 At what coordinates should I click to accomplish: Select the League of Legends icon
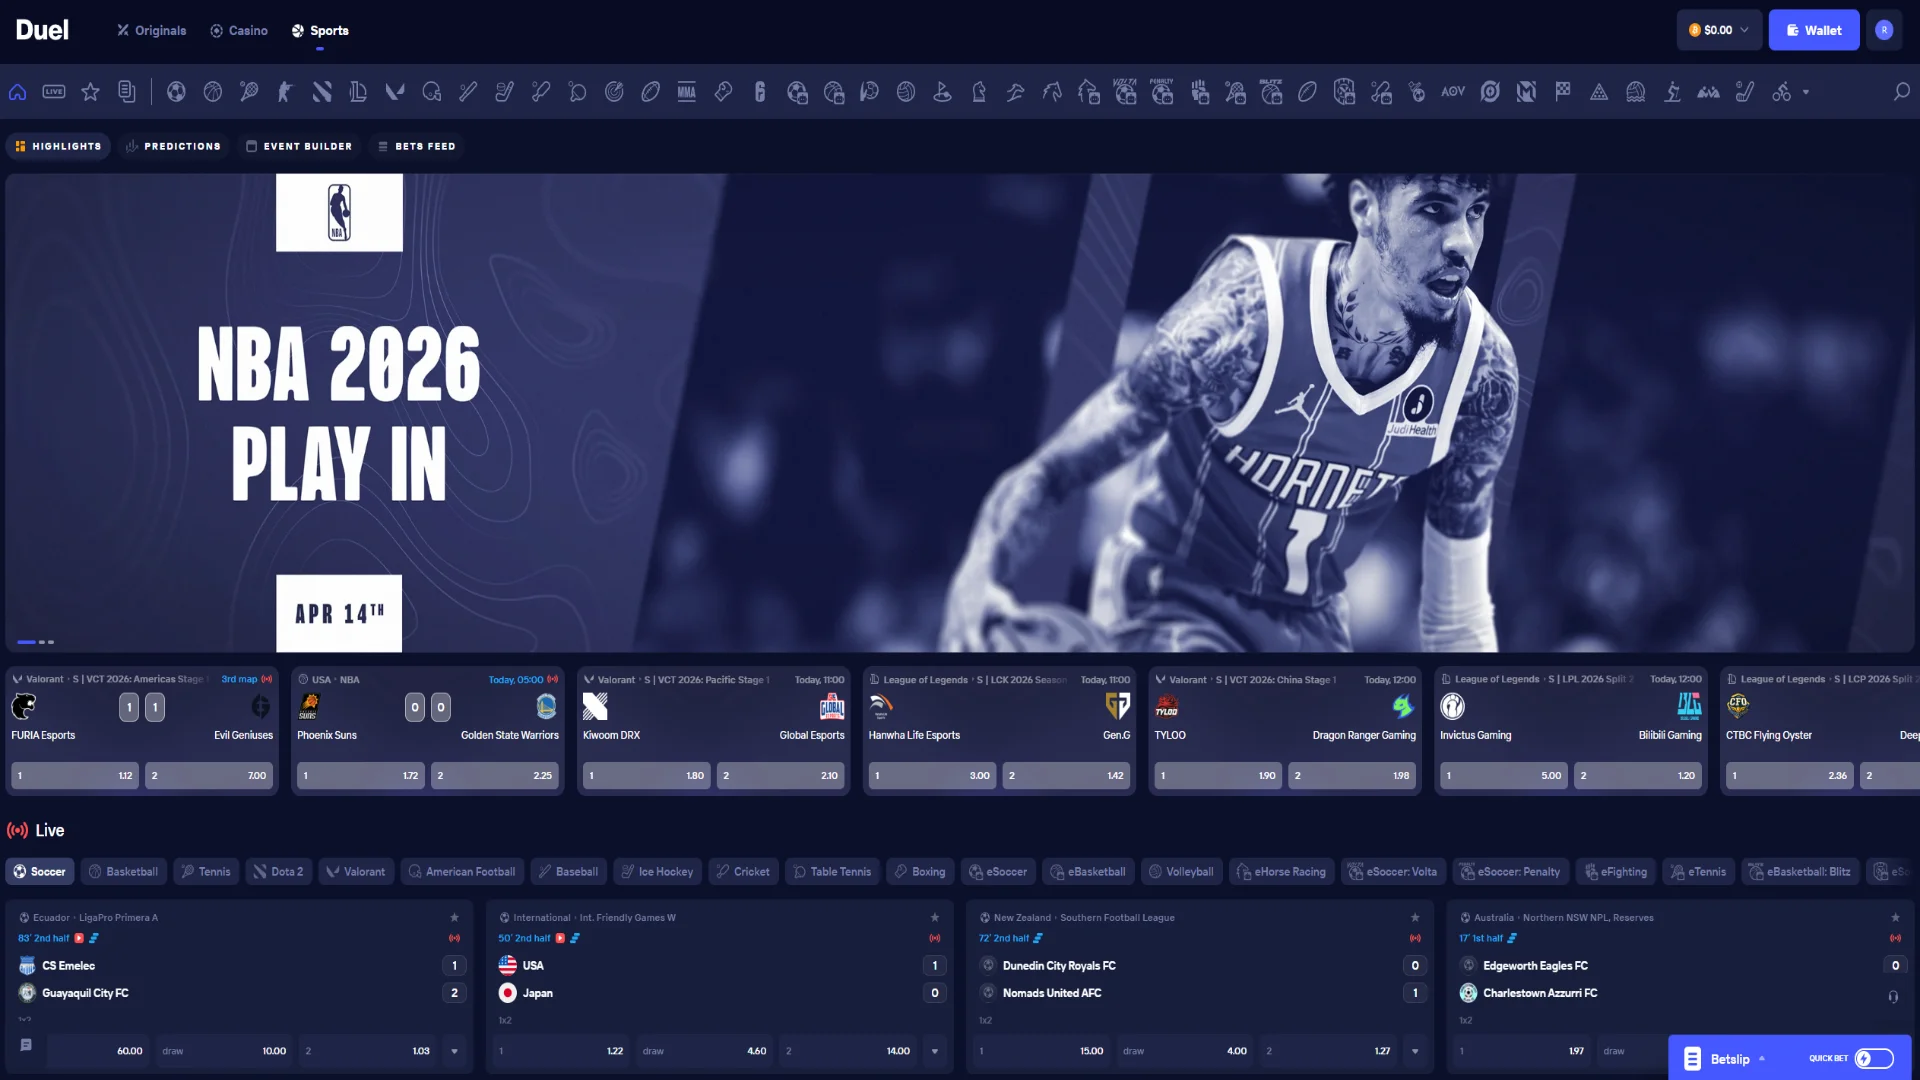coord(358,92)
